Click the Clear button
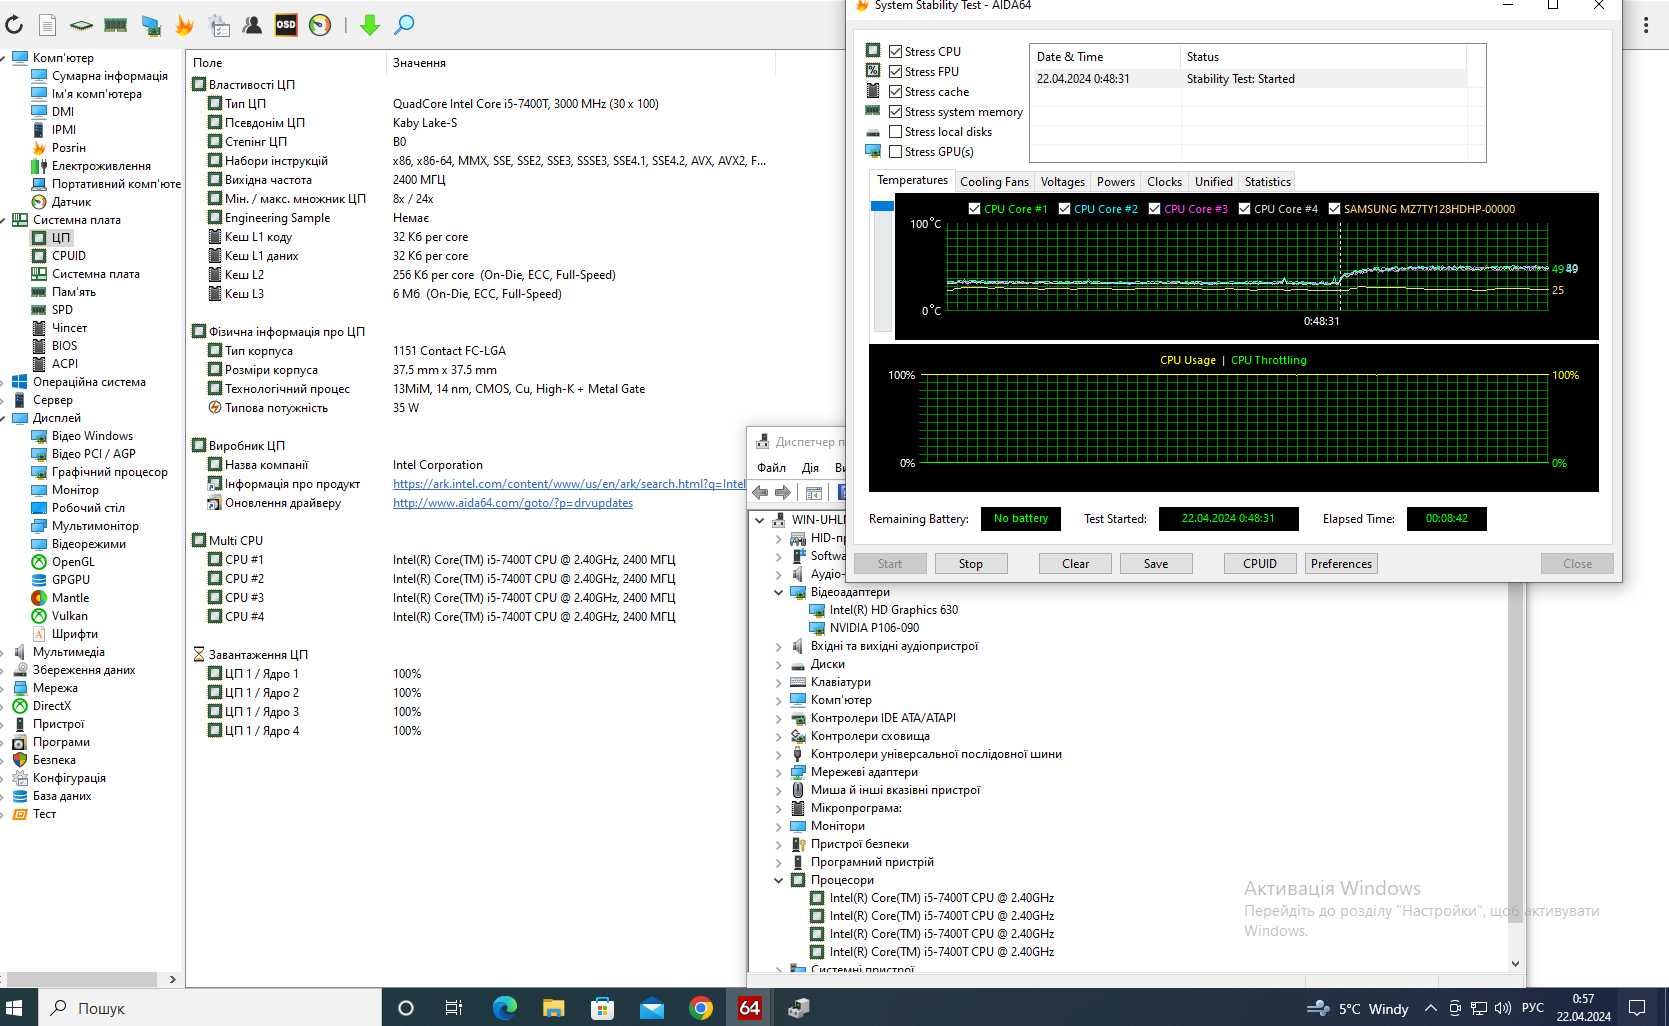The image size is (1669, 1026). (x=1076, y=564)
